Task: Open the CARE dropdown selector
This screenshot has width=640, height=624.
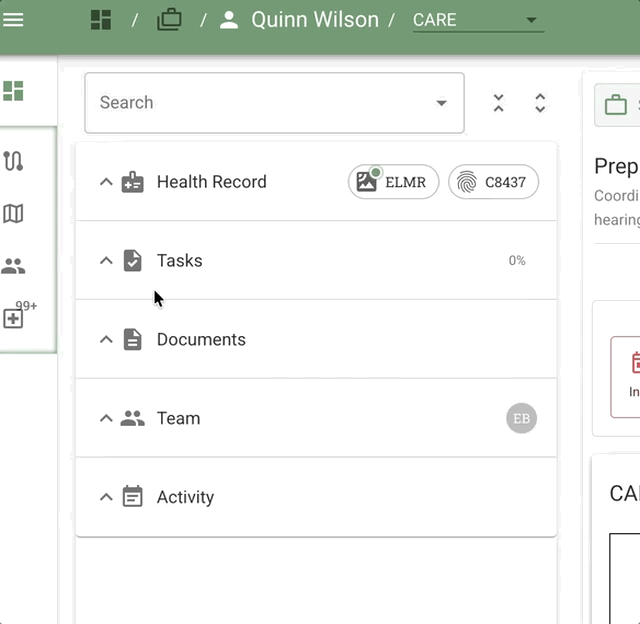Action: click(x=478, y=20)
